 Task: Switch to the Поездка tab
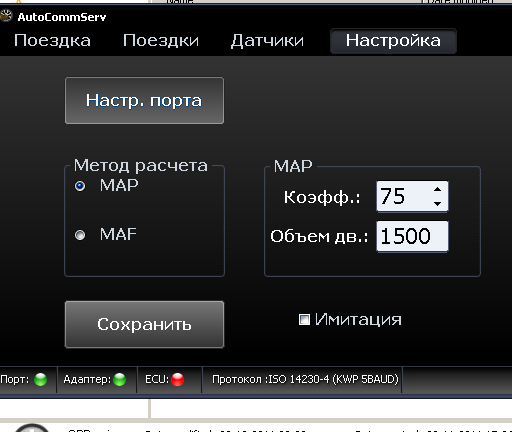tap(52, 41)
